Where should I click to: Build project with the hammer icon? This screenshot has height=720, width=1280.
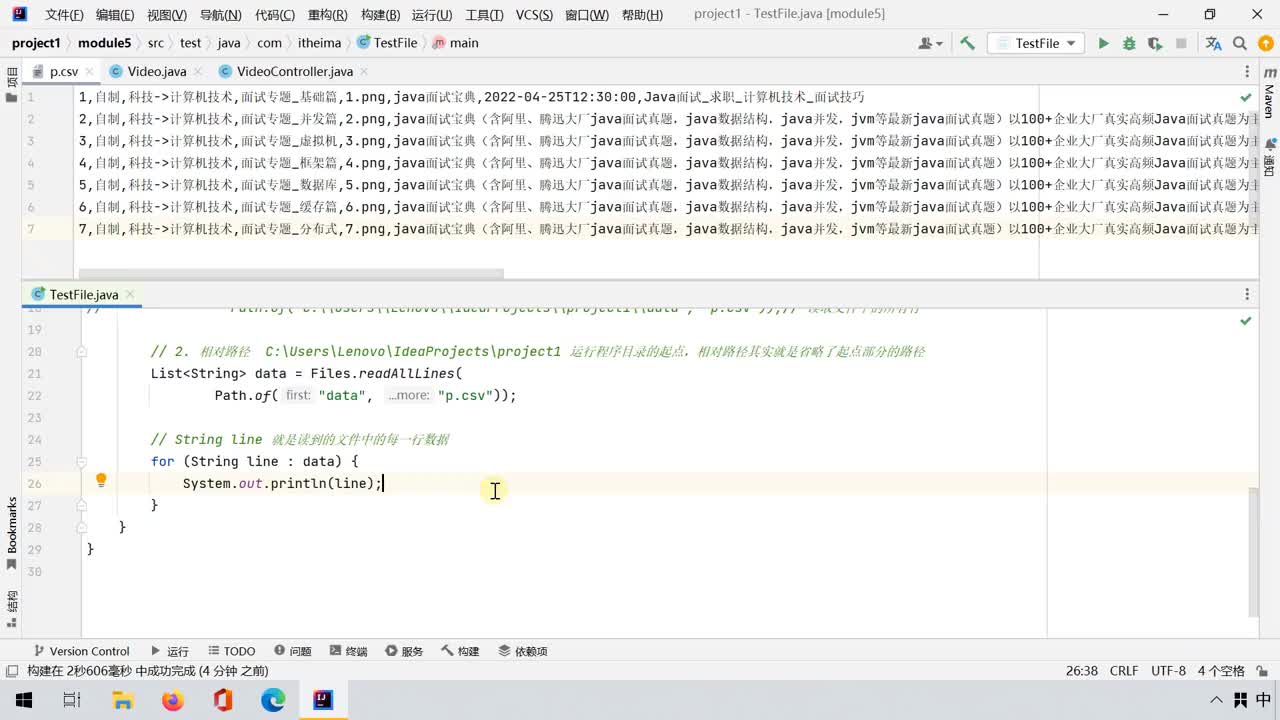967,43
